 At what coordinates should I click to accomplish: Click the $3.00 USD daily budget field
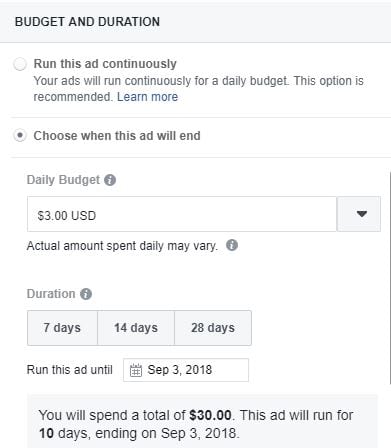(182, 214)
